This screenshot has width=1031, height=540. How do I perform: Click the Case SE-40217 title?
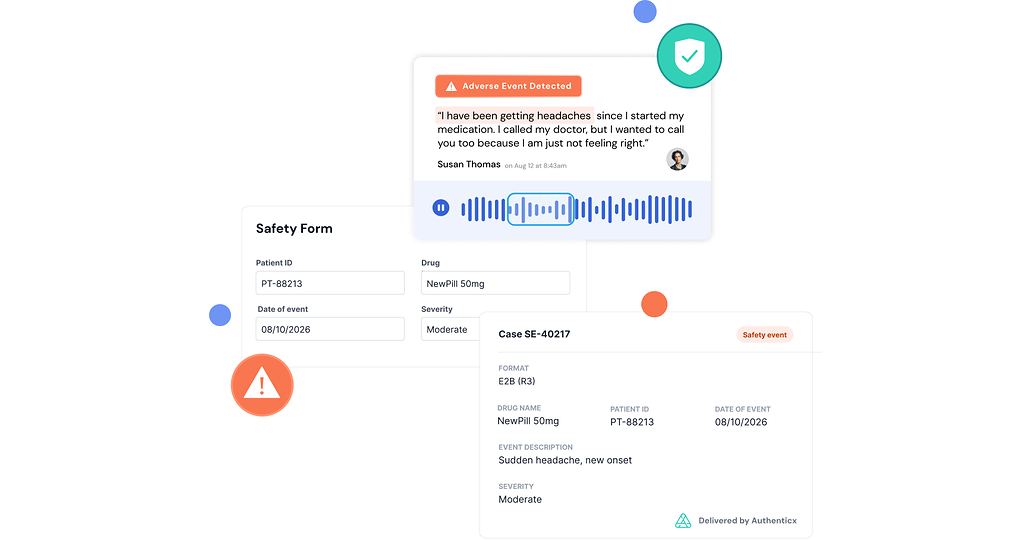click(x=534, y=334)
